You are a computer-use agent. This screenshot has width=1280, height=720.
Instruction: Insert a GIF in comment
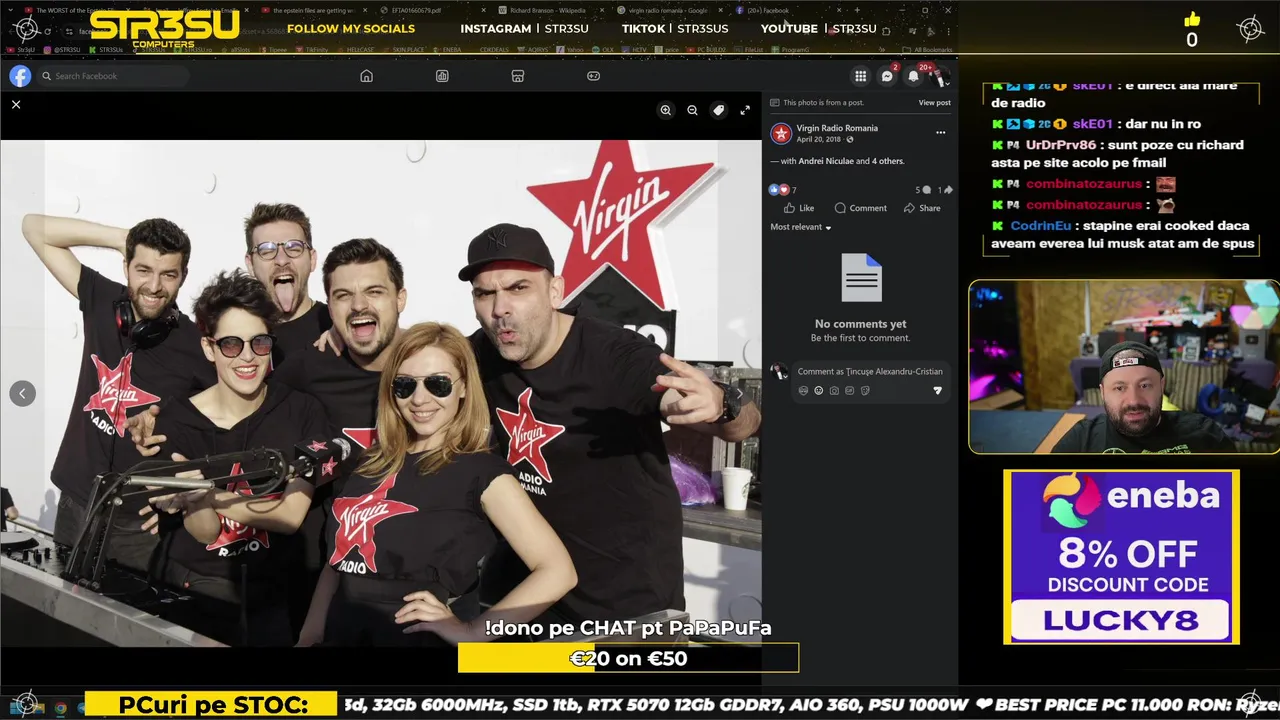[x=849, y=391]
